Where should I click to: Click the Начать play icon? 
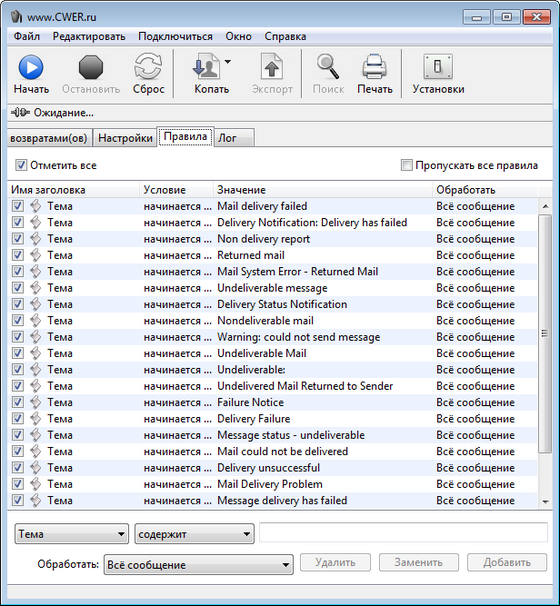point(31,67)
